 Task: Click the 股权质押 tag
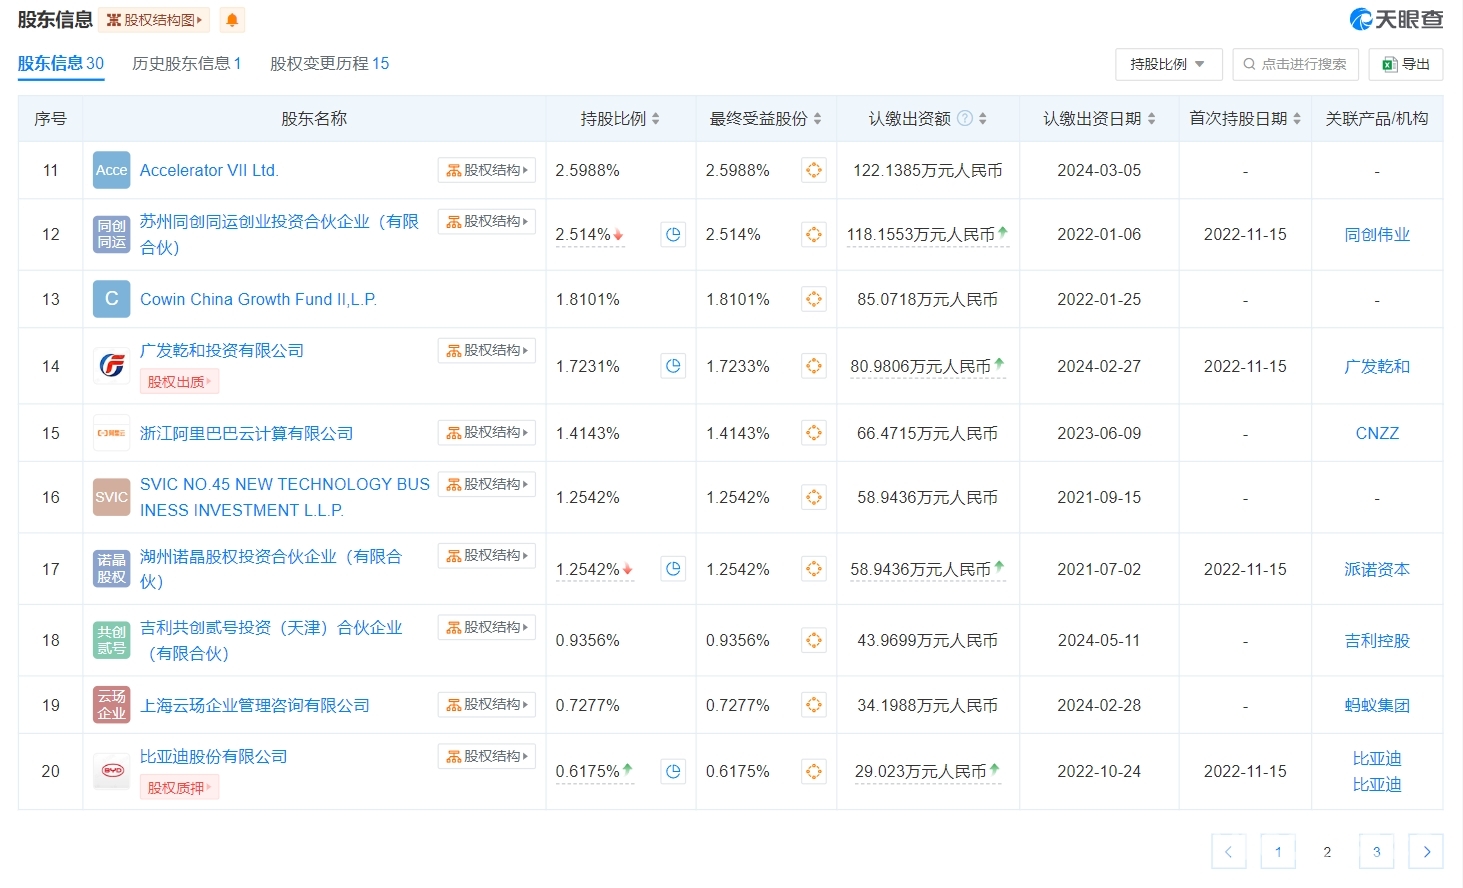(180, 787)
